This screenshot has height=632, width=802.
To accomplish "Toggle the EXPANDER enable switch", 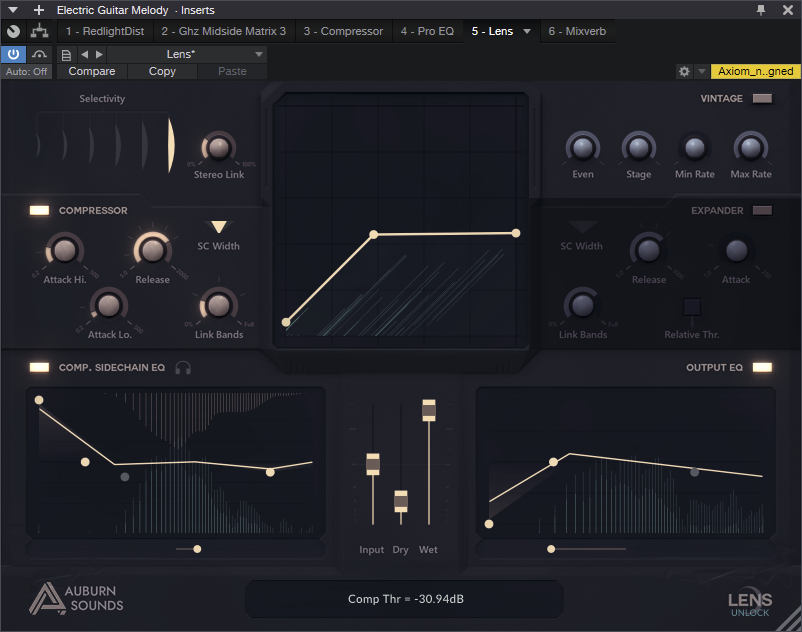I will coord(762,210).
